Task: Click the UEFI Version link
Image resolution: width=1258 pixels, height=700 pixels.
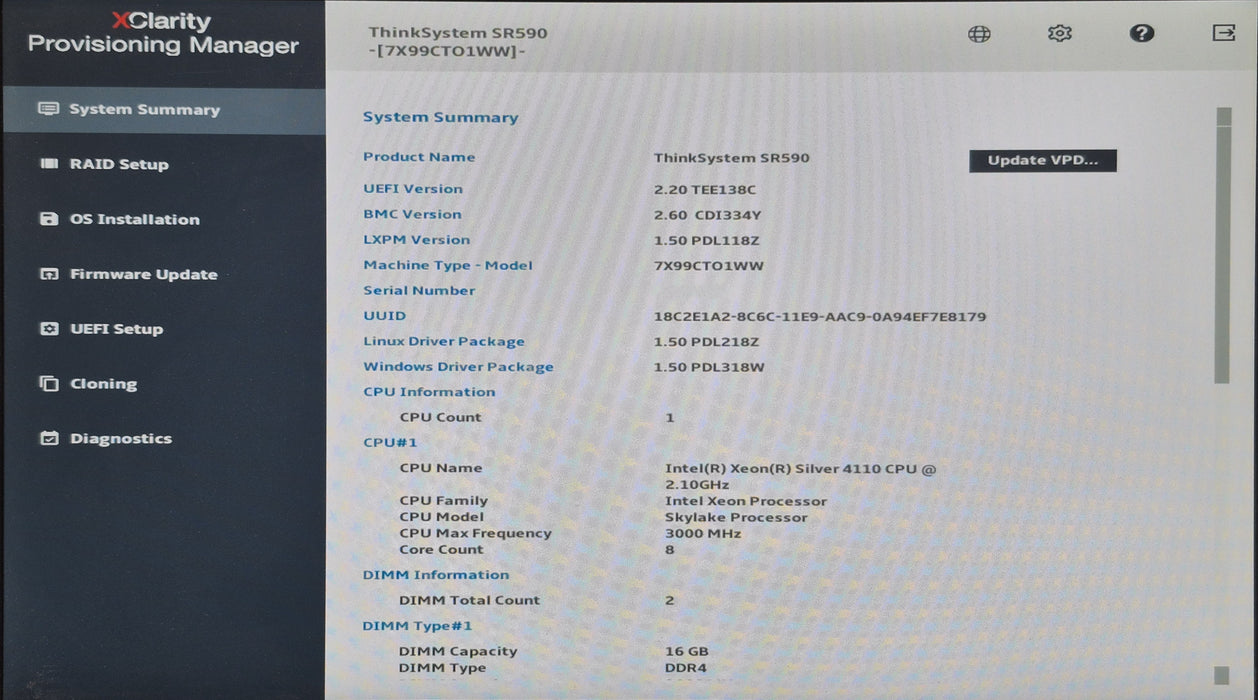Action: click(412, 189)
